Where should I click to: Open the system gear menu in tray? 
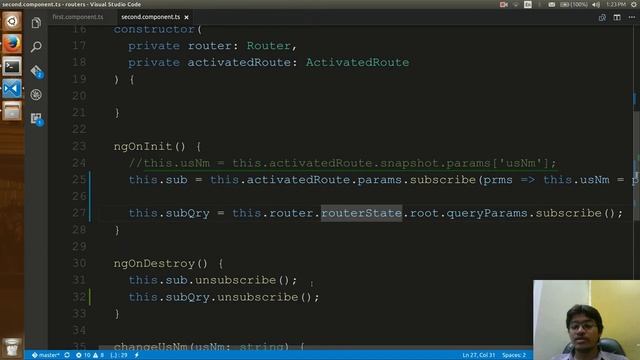(635, 4)
